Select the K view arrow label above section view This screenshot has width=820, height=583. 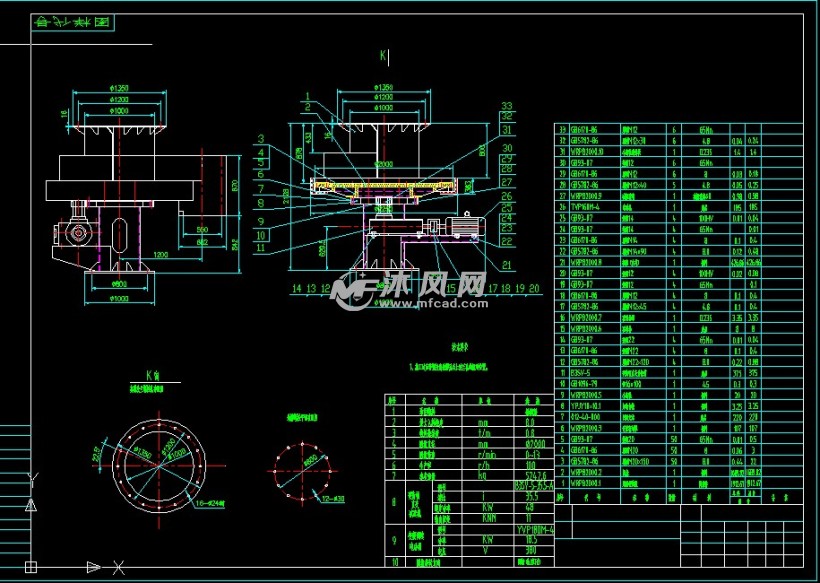[382, 56]
